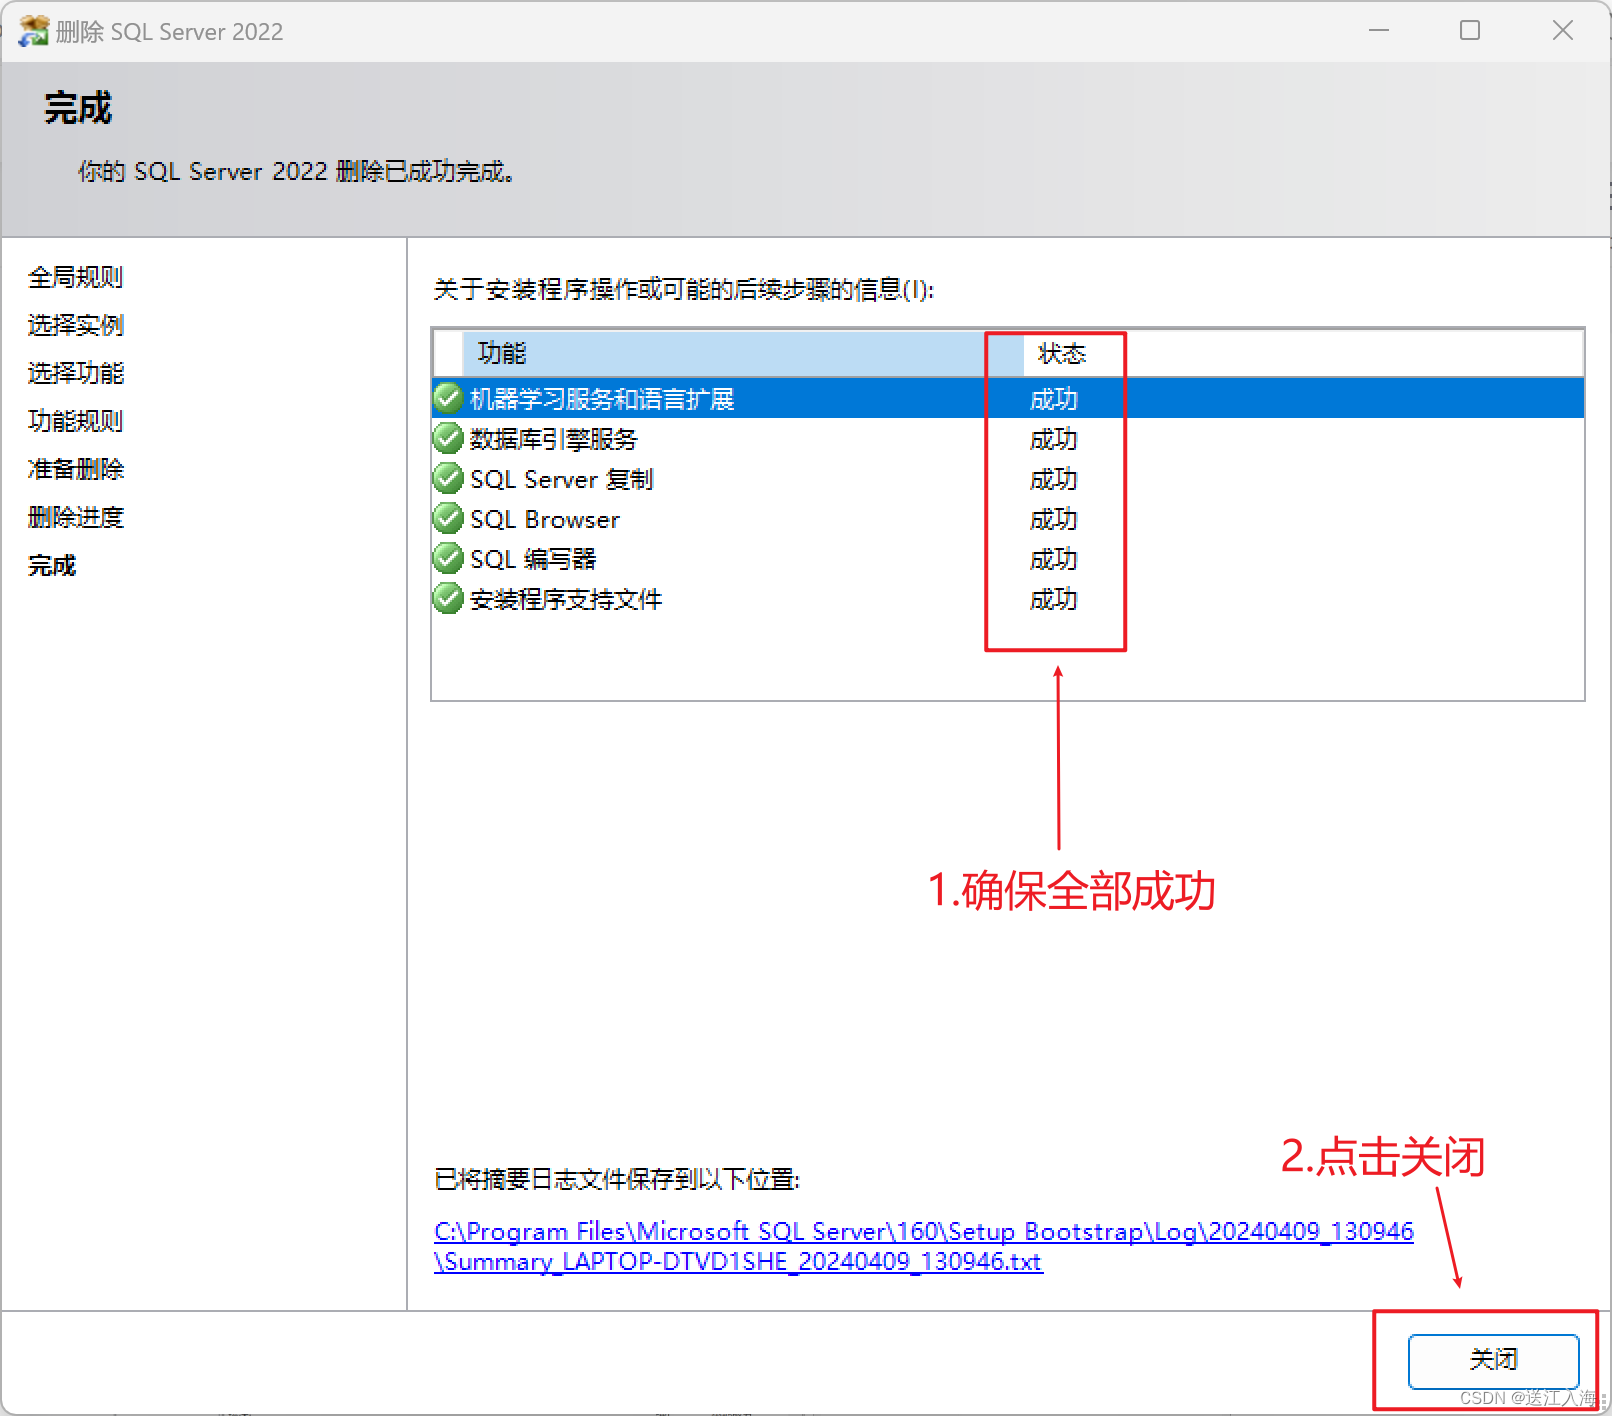1612x1416 pixels.
Task: Click green check icon beside SQL Server 复制
Action: (448, 478)
